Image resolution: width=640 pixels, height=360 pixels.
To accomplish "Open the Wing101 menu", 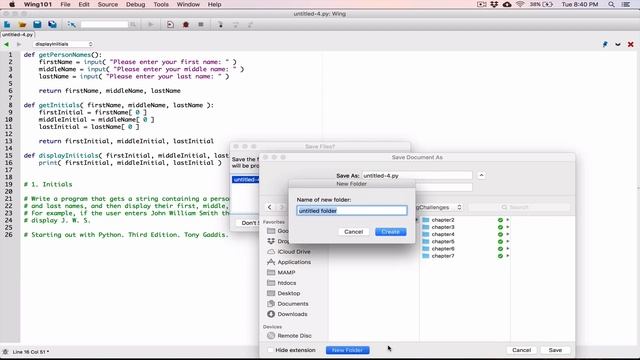I will [38, 4].
